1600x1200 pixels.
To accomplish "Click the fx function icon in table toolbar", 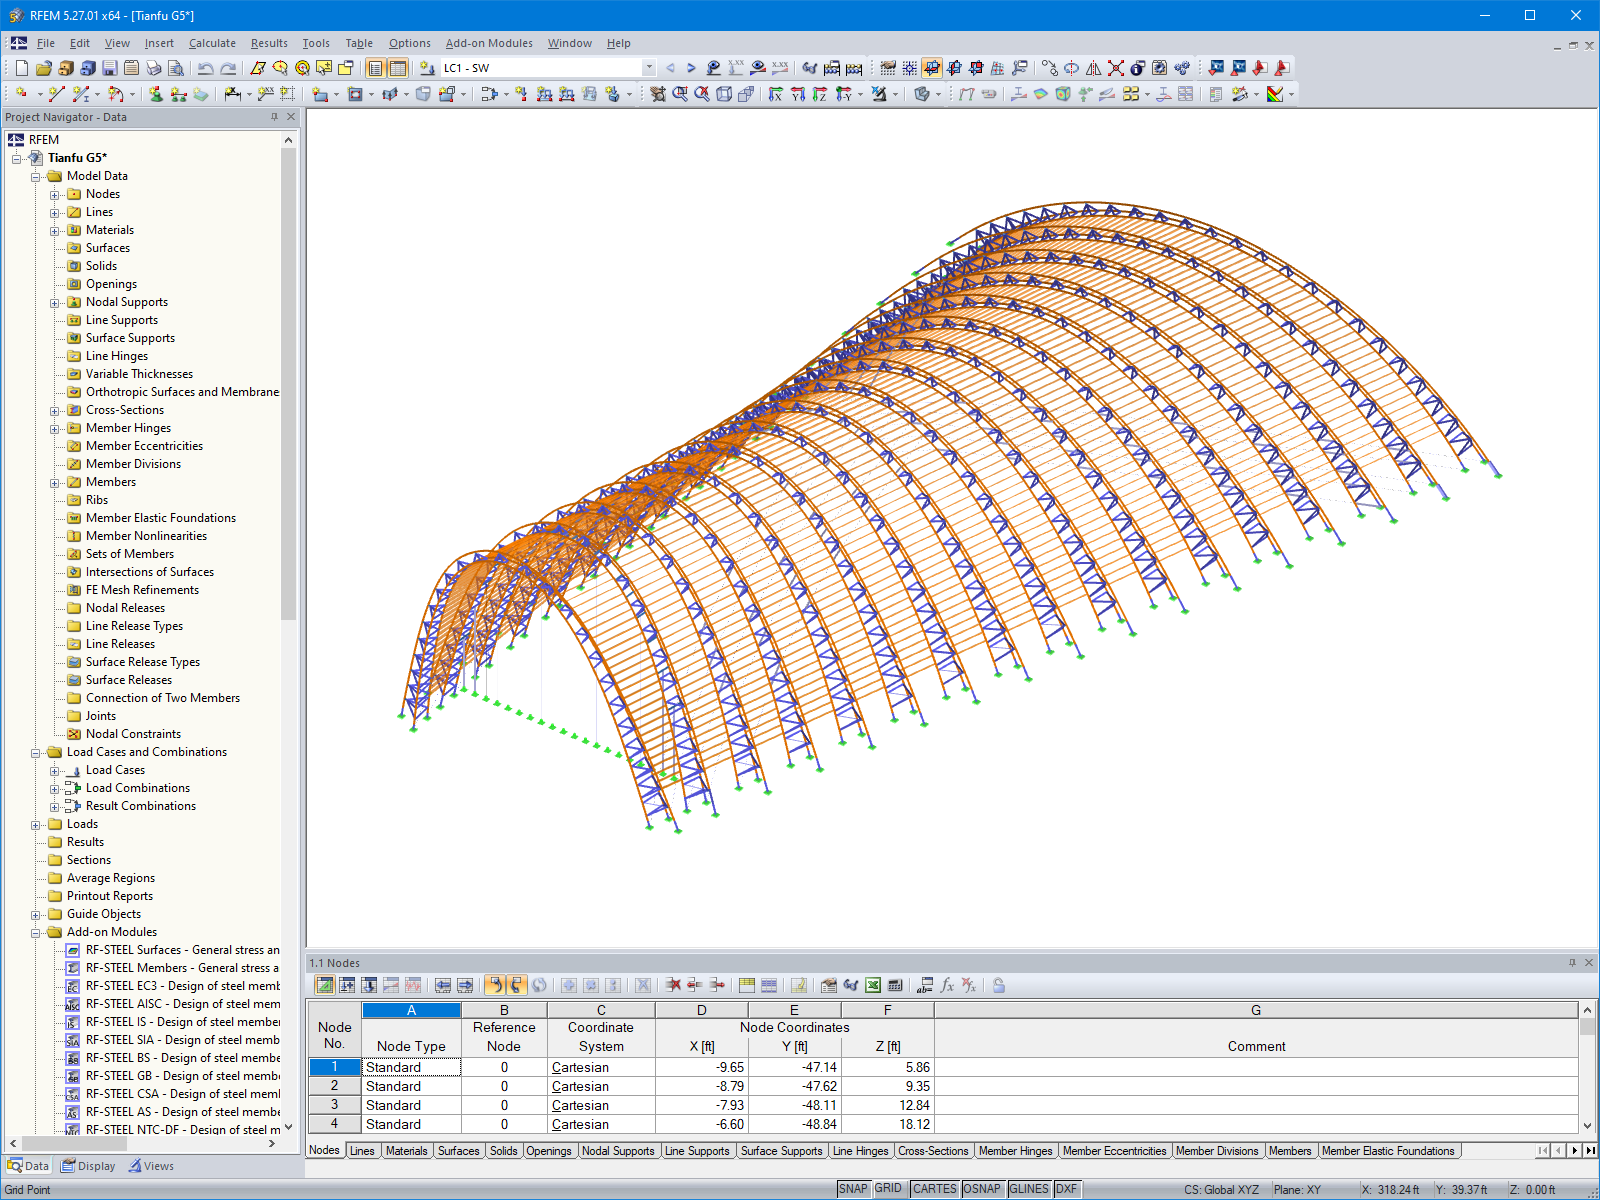I will [948, 987].
